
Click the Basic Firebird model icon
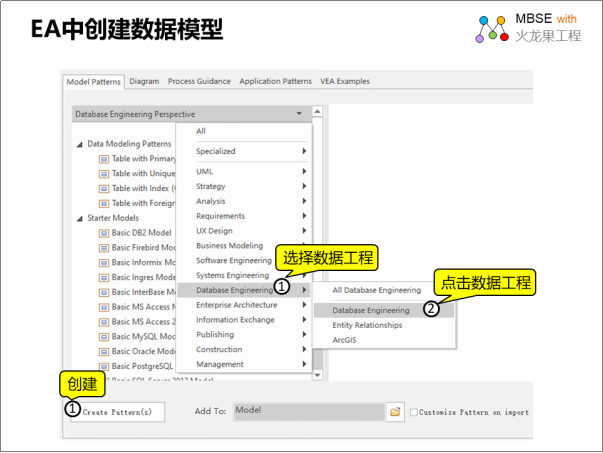[x=103, y=248]
